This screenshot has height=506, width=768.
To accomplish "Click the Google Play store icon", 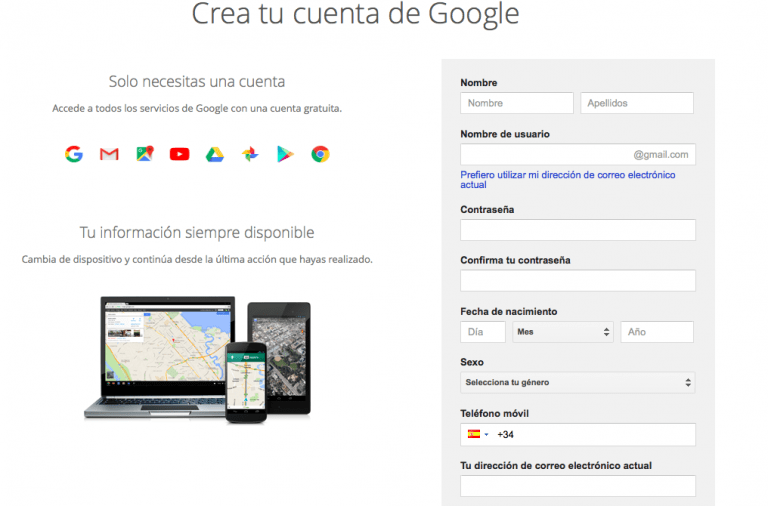I will click(x=285, y=154).
